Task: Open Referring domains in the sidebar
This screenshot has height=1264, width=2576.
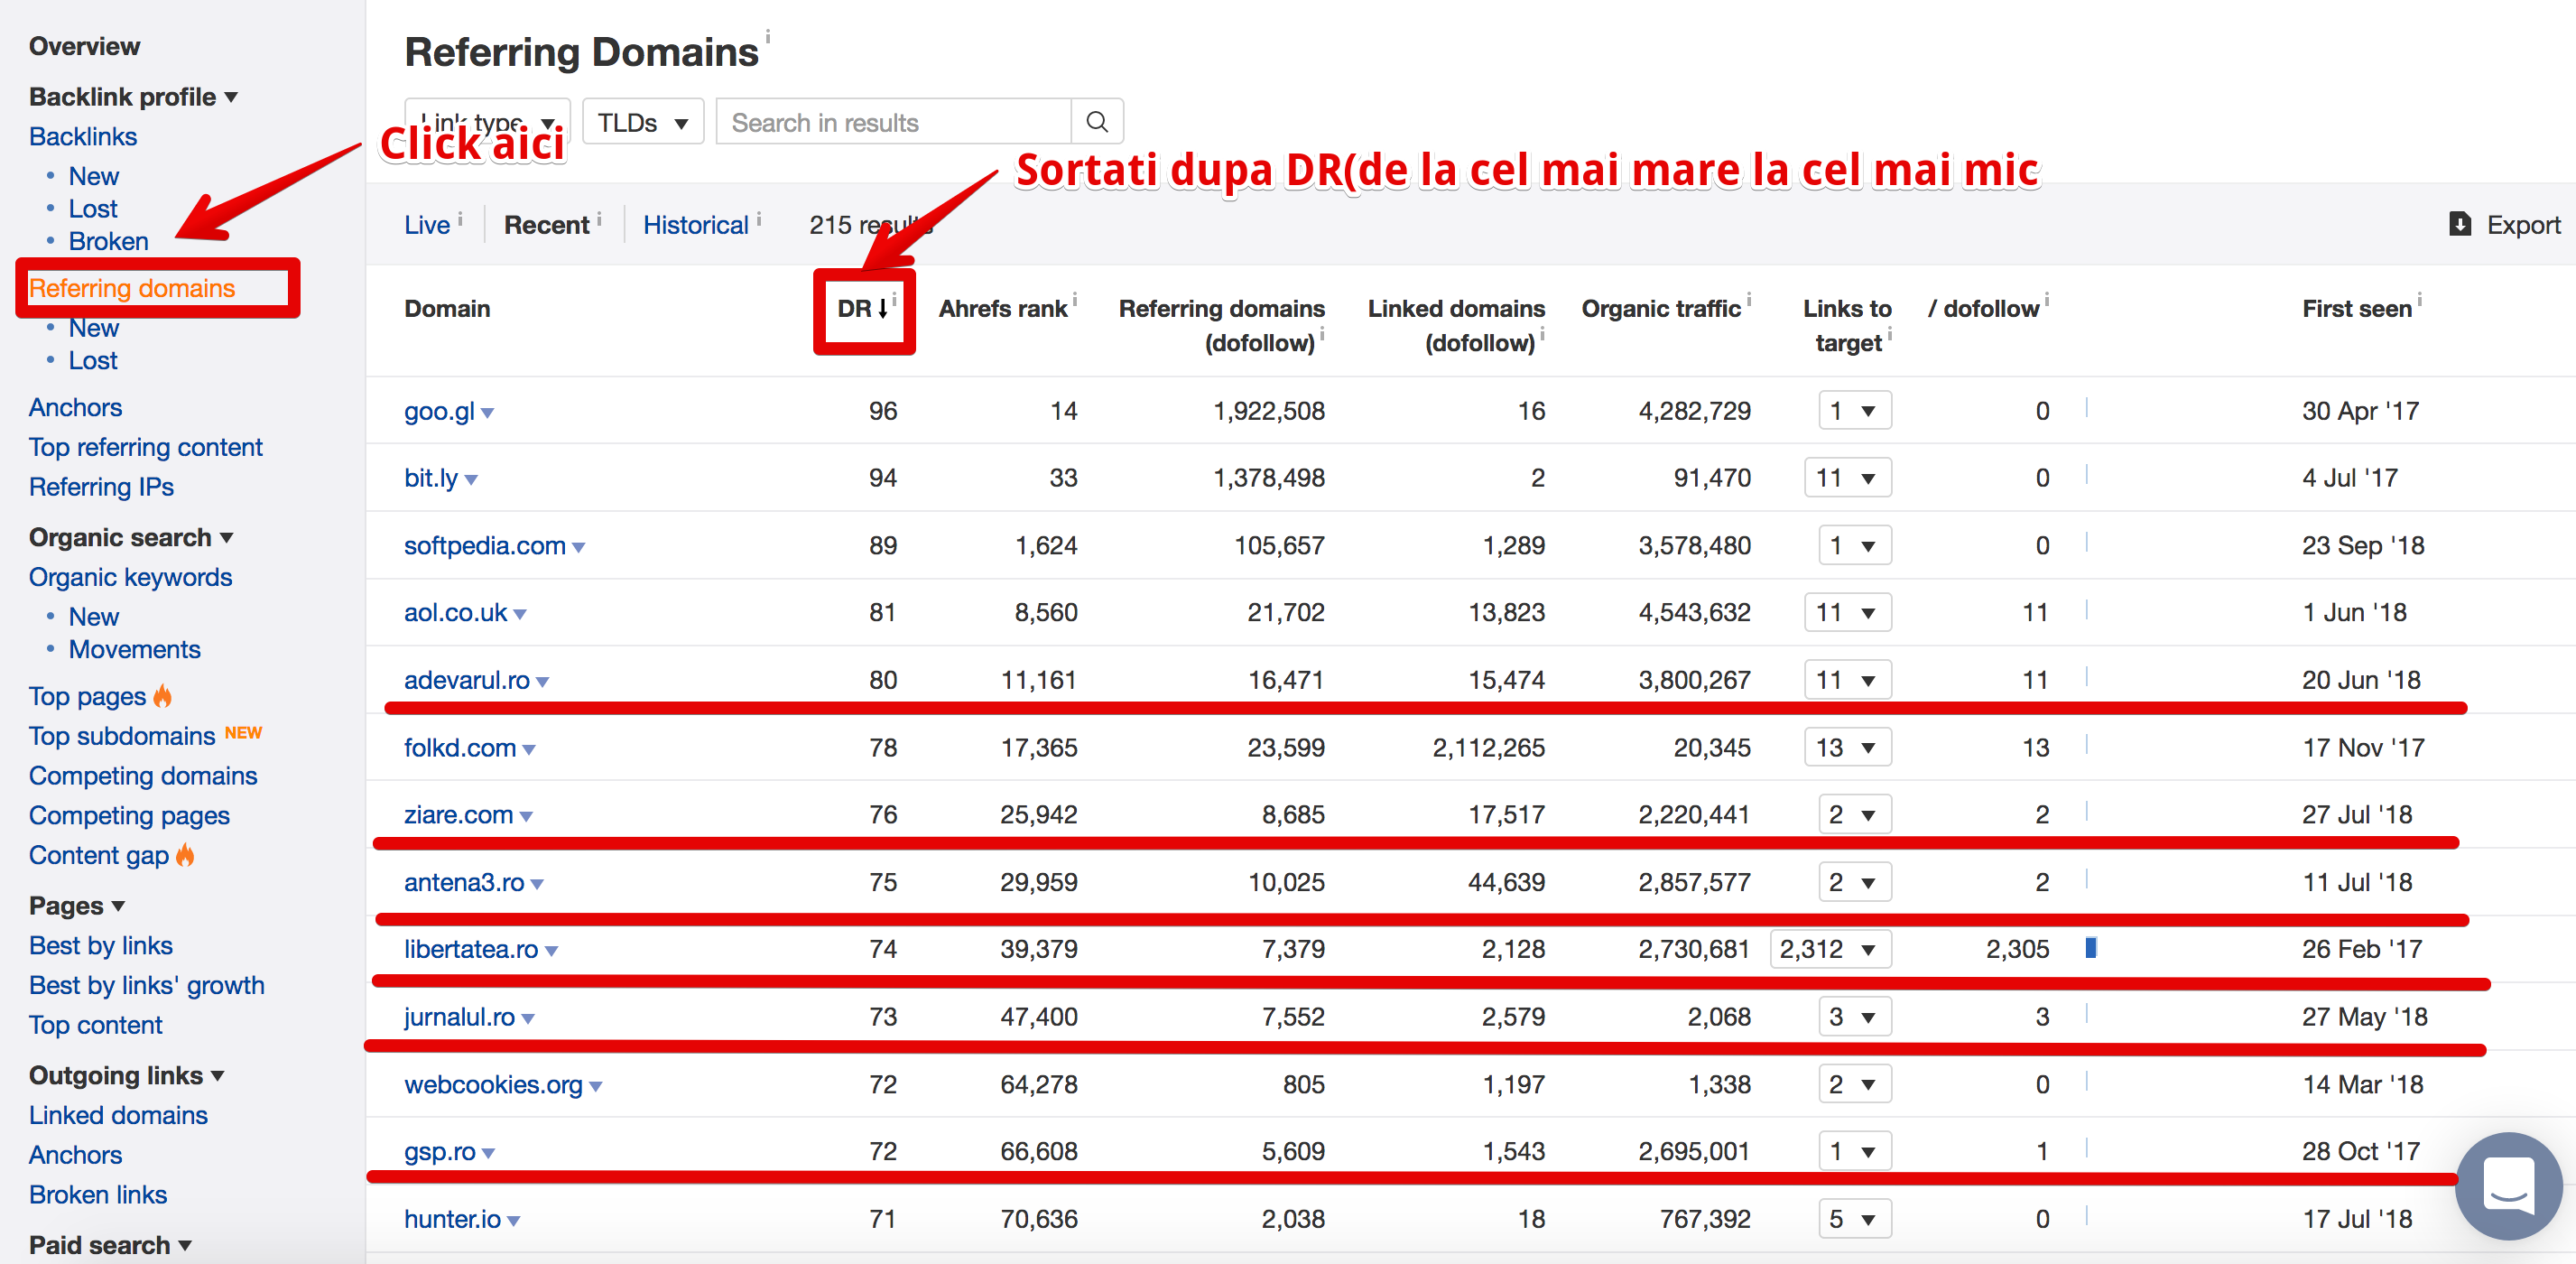Action: tap(132, 288)
